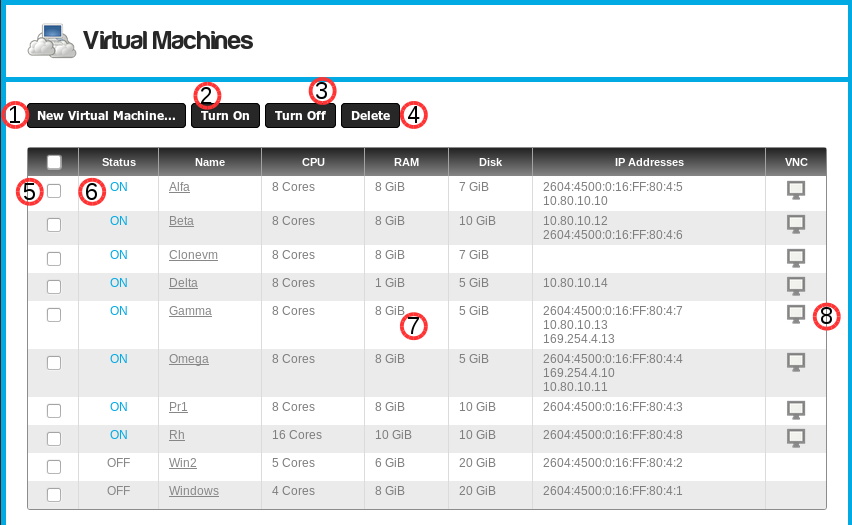This screenshot has height=525, width=852.
Task: Open VNC console for Delta
Action: point(795,286)
